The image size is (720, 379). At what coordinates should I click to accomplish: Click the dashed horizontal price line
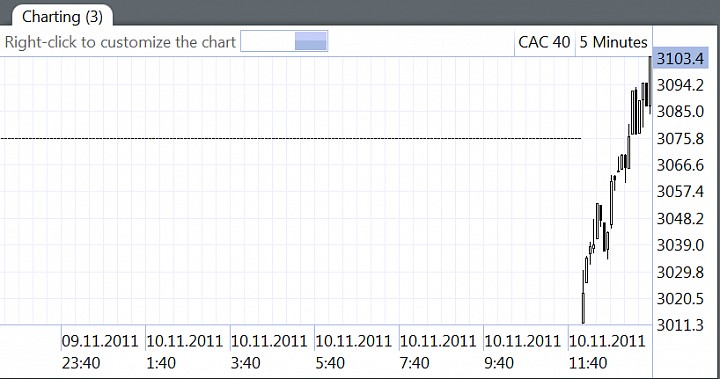291,138
